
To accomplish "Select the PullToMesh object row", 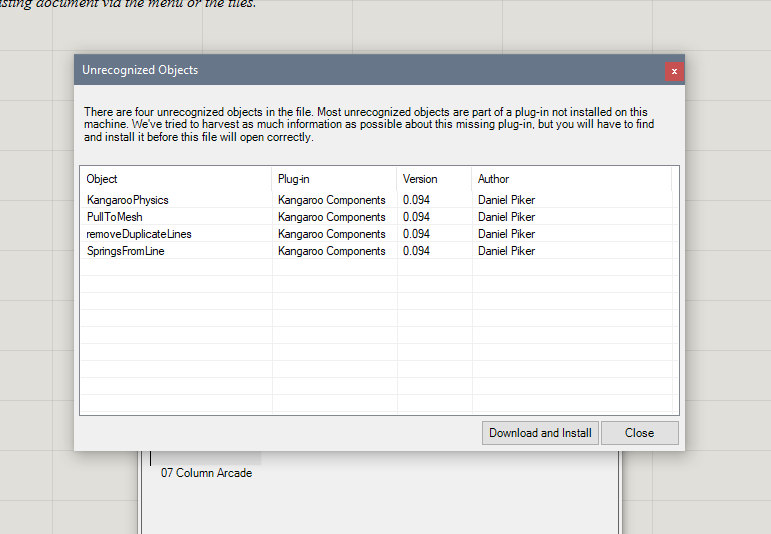I will coord(379,217).
